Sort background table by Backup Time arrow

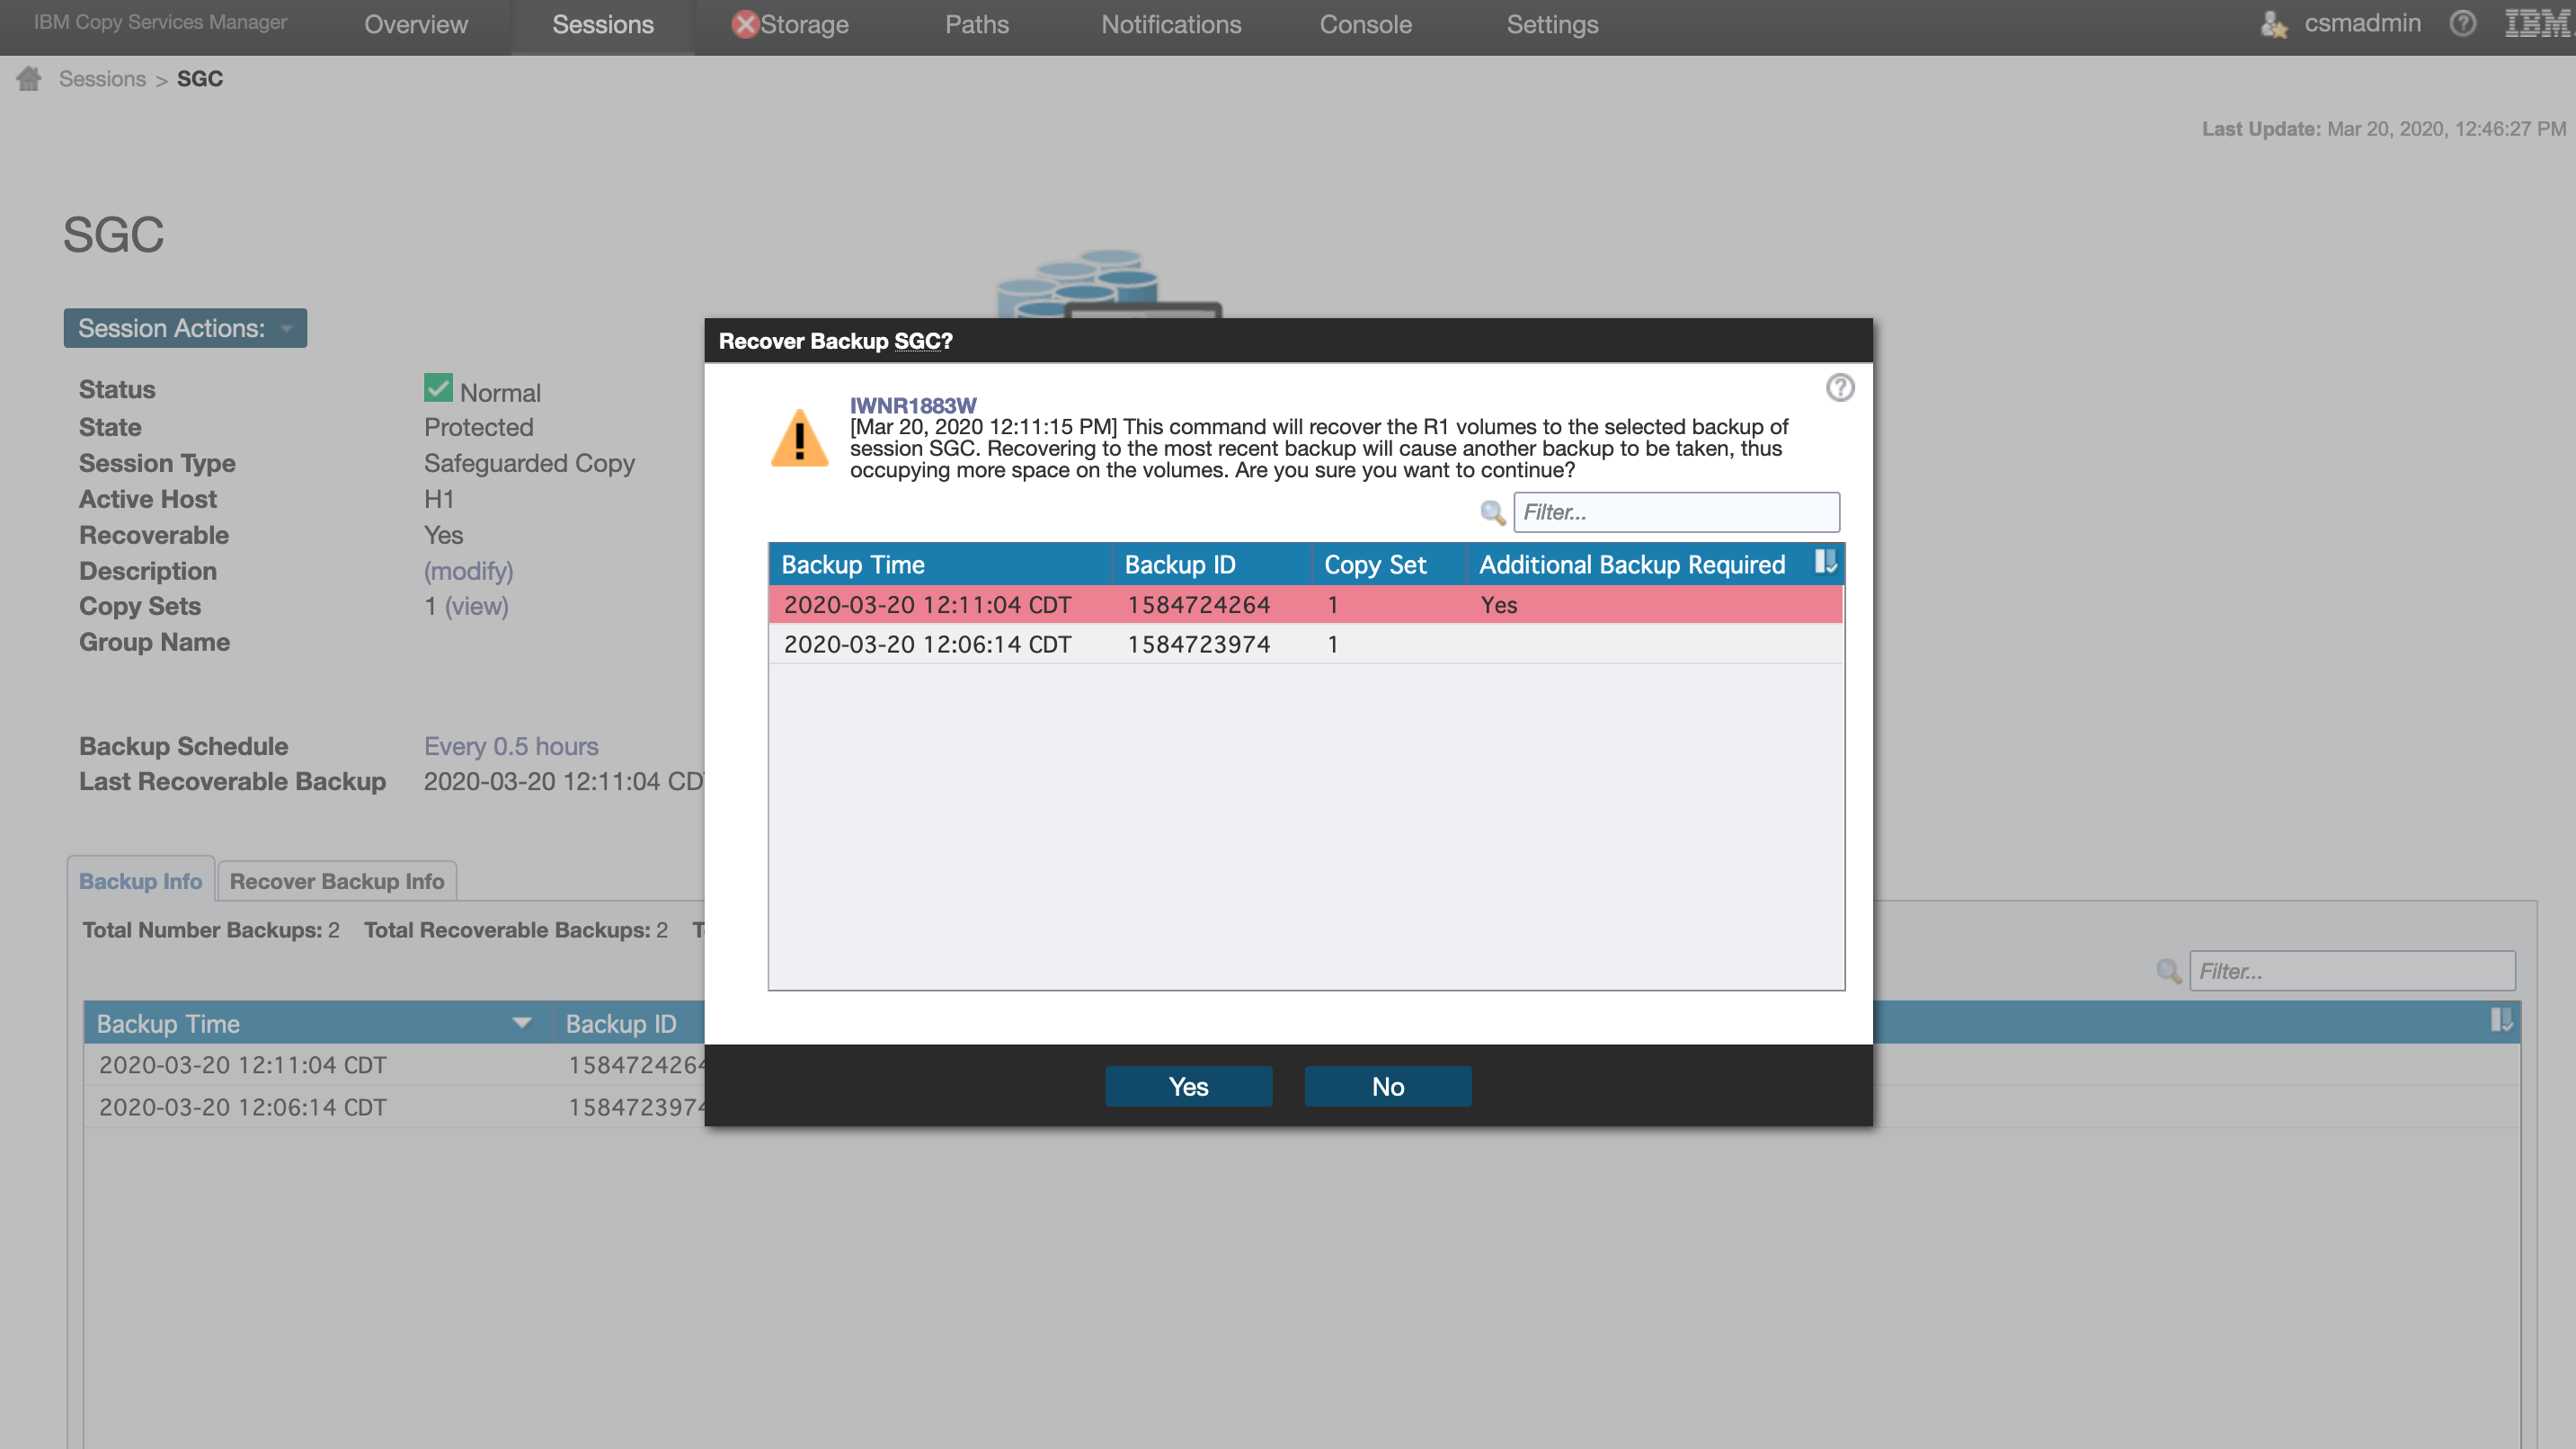521,1022
